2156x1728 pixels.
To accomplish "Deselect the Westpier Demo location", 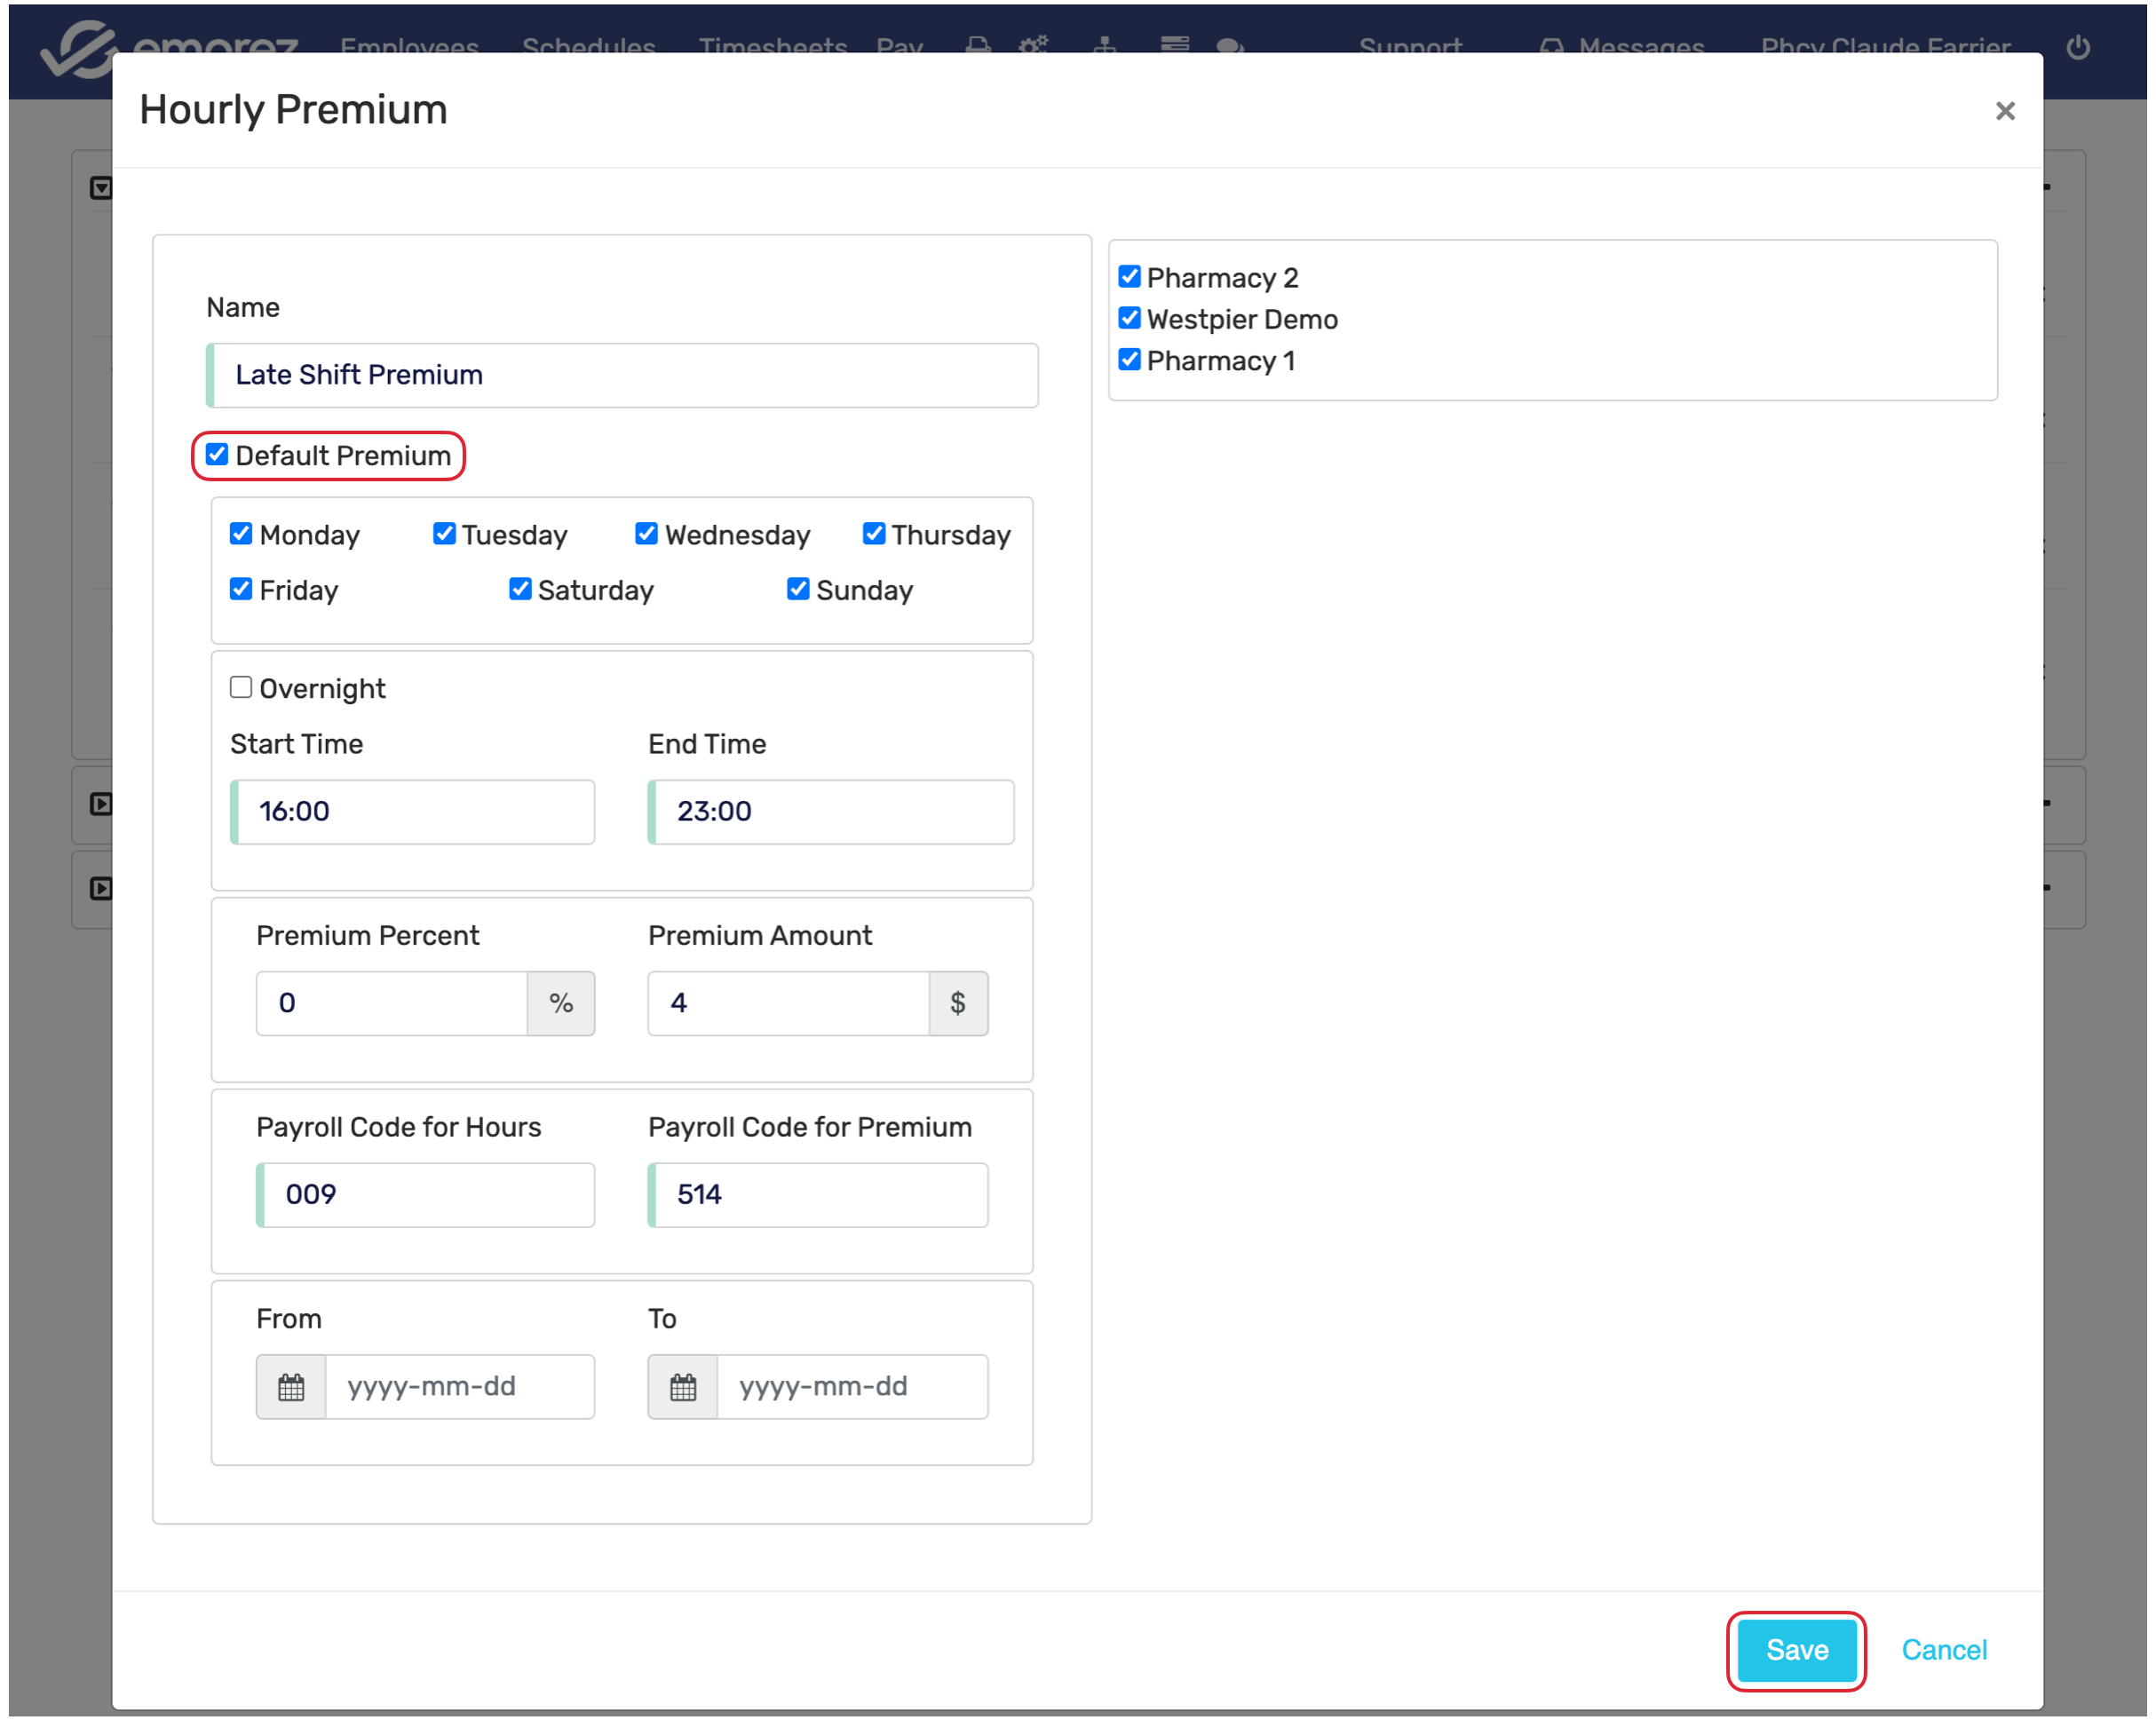I will [x=1129, y=318].
